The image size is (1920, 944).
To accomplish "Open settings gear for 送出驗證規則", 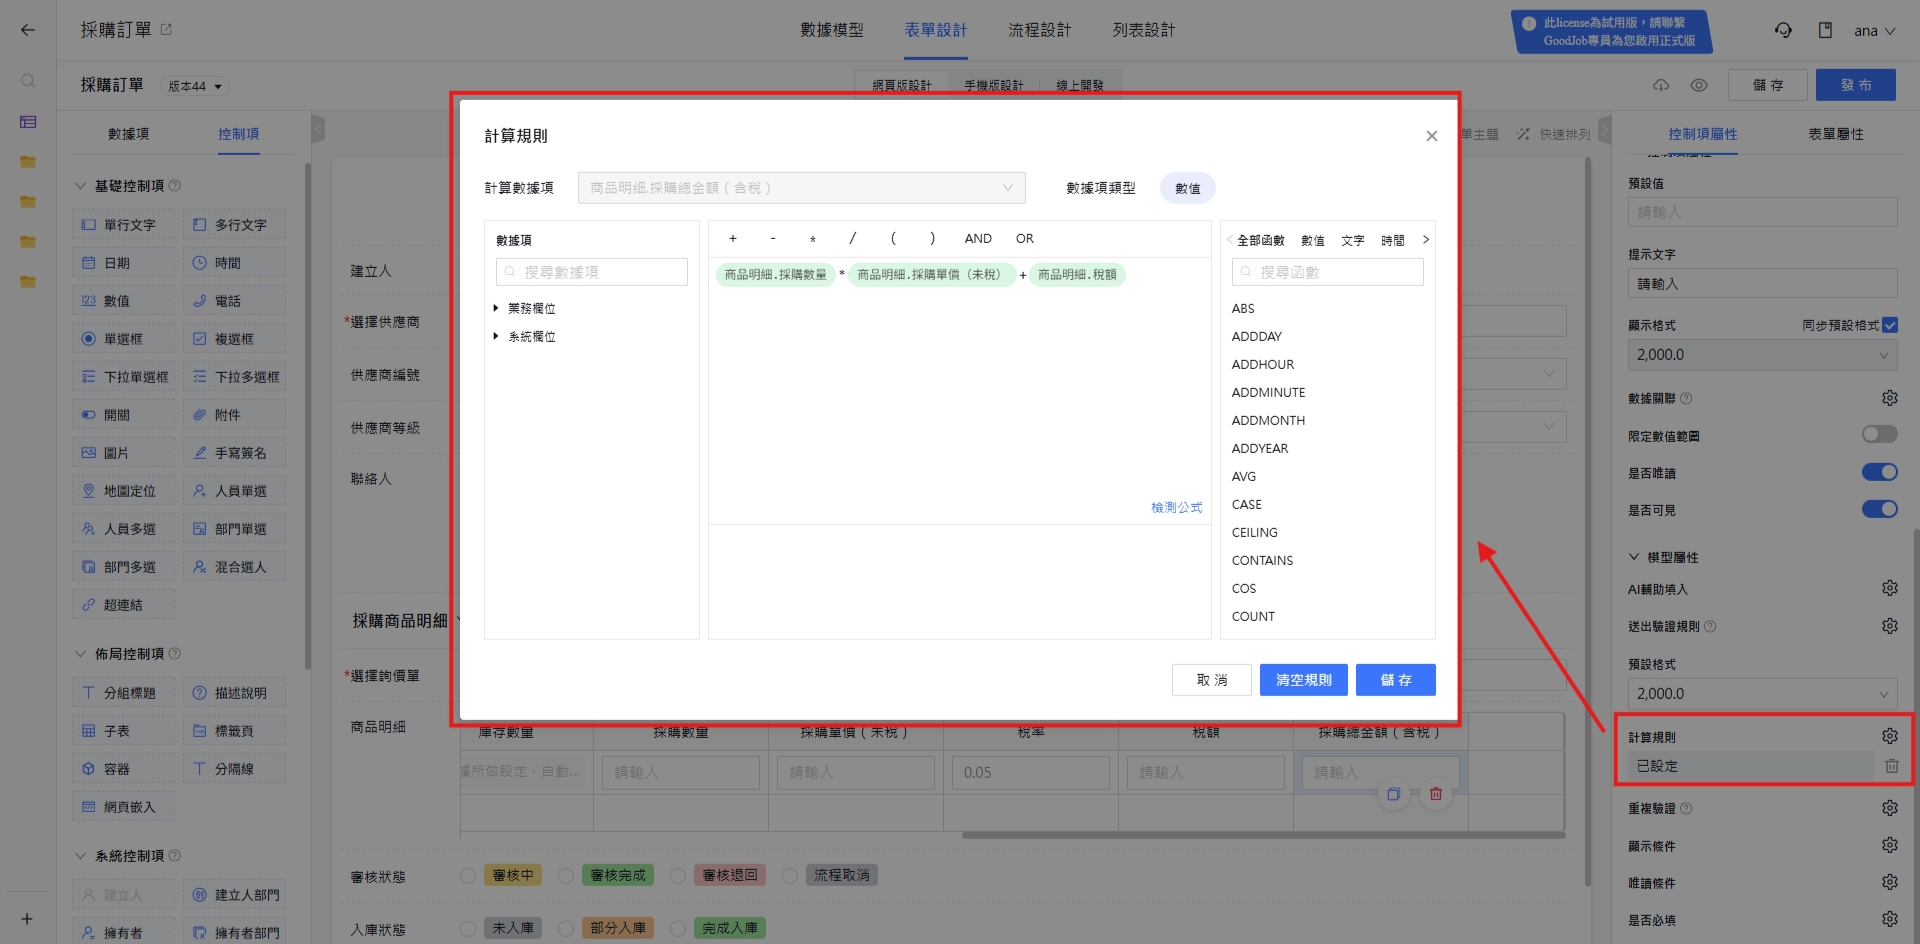I will (x=1889, y=626).
